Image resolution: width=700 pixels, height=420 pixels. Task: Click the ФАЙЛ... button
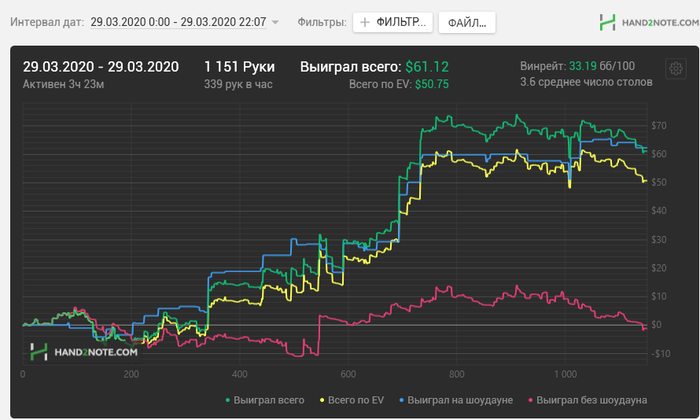coord(467,23)
